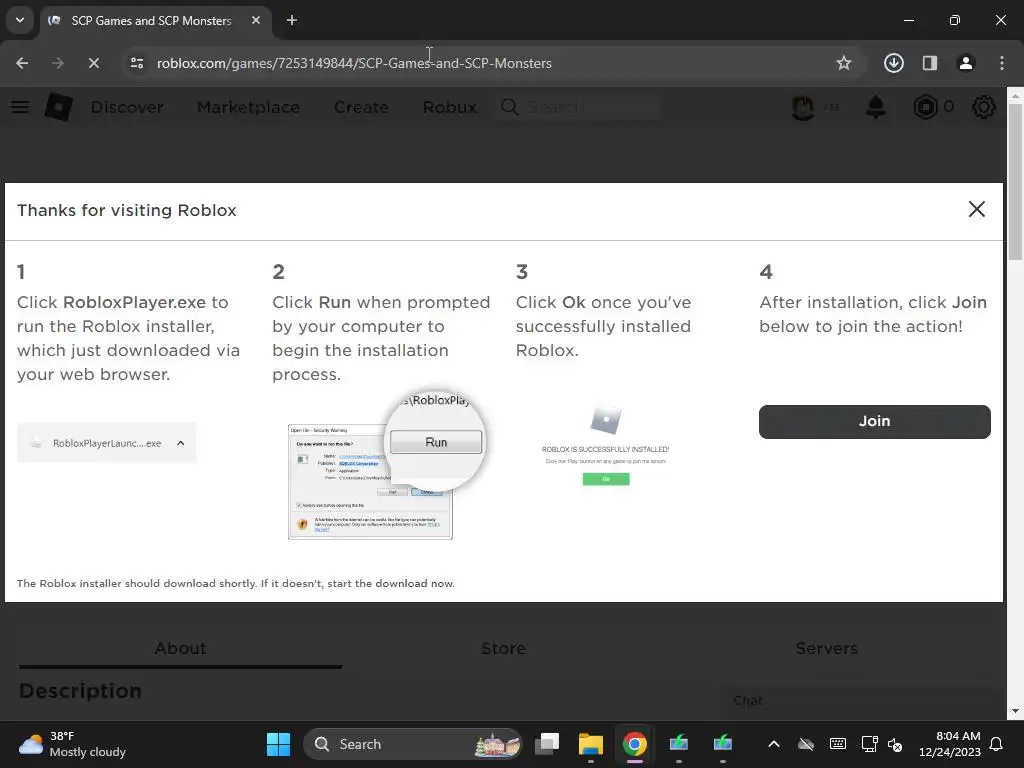Open Roblox settings gear
Viewport: 1024px width, 768px height.
click(x=984, y=107)
